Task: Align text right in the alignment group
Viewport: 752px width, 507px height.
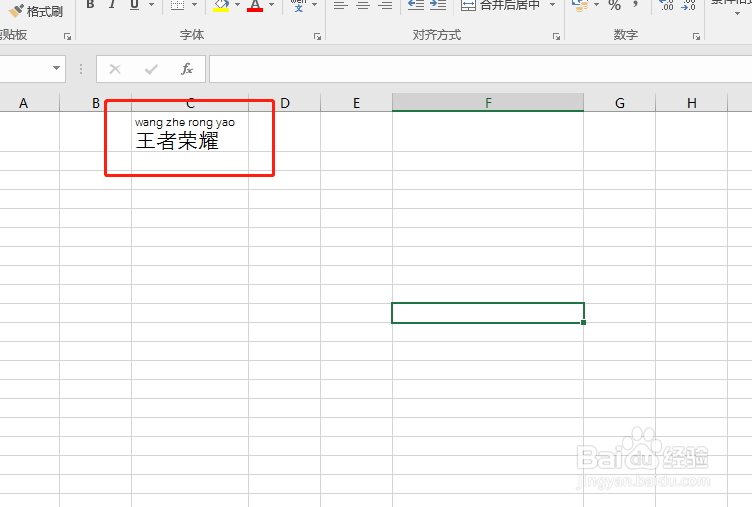Action: (x=385, y=5)
